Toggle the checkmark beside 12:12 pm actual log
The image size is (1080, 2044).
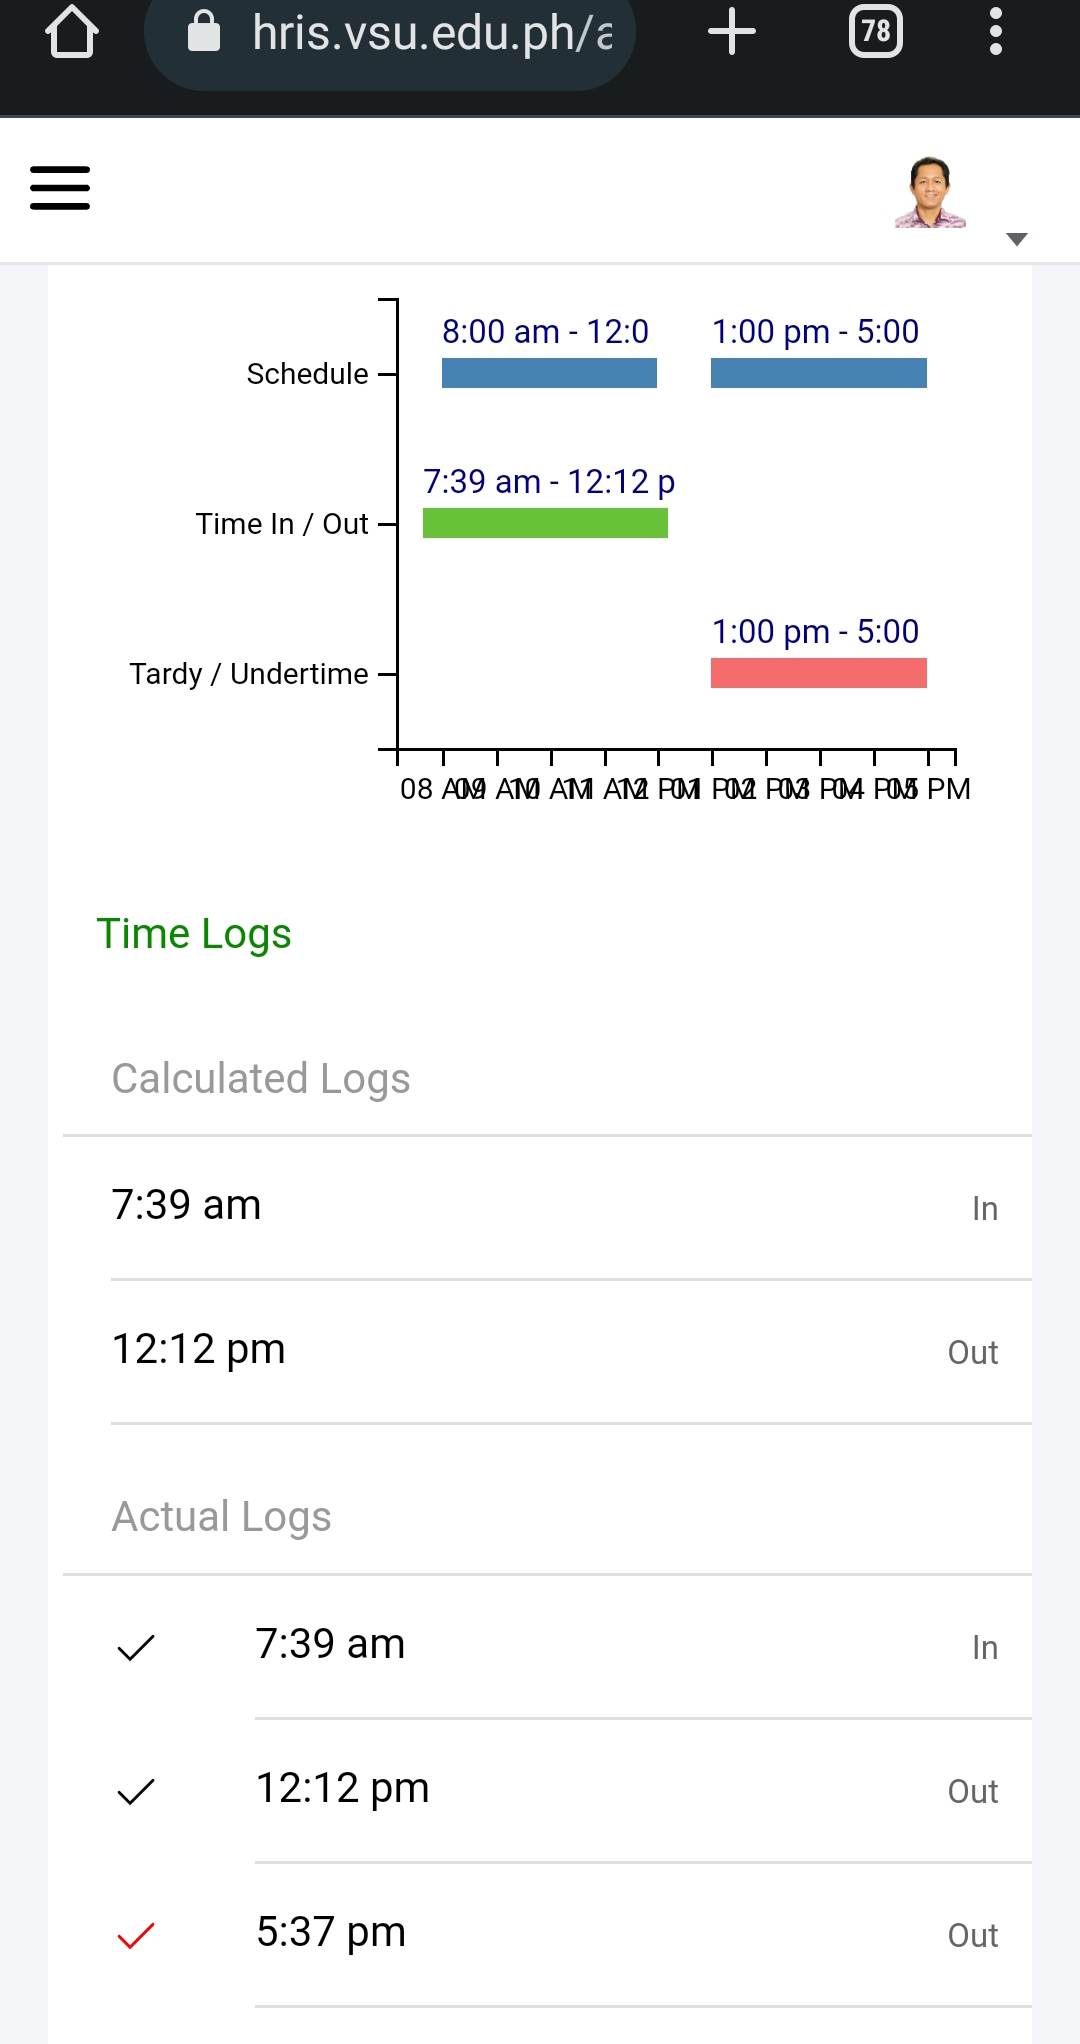pos(136,1791)
